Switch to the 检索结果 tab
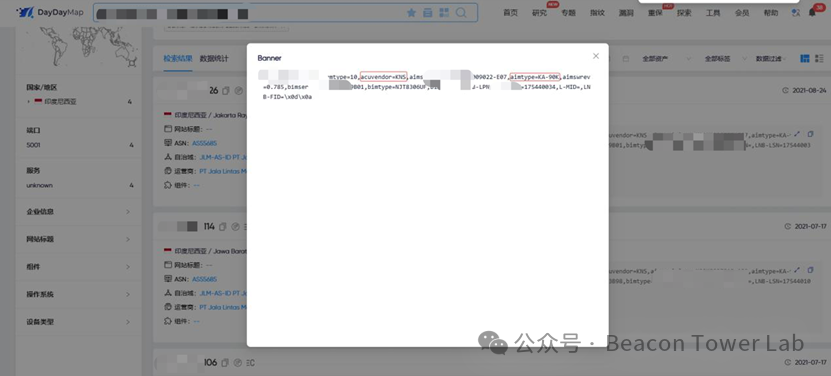This screenshot has height=376, width=831. [178, 58]
